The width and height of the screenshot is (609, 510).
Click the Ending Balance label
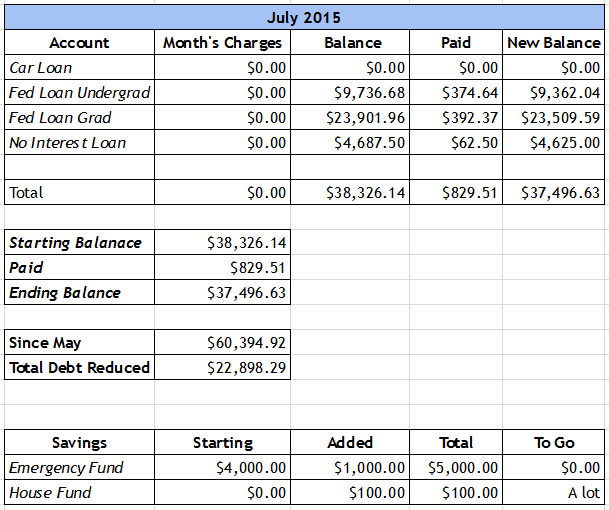click(79, 292)
